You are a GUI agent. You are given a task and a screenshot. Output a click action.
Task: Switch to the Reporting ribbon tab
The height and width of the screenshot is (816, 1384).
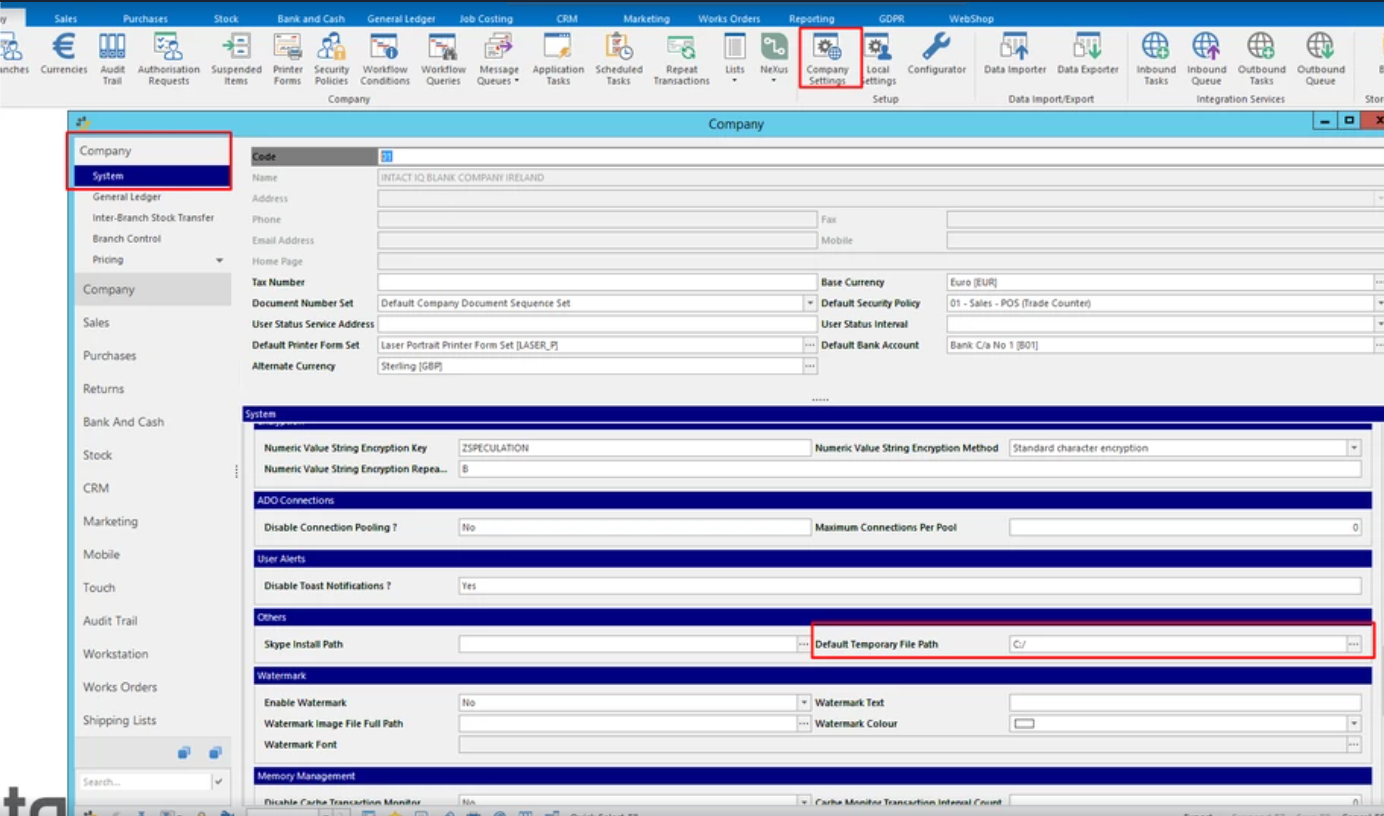pos(812,17)
